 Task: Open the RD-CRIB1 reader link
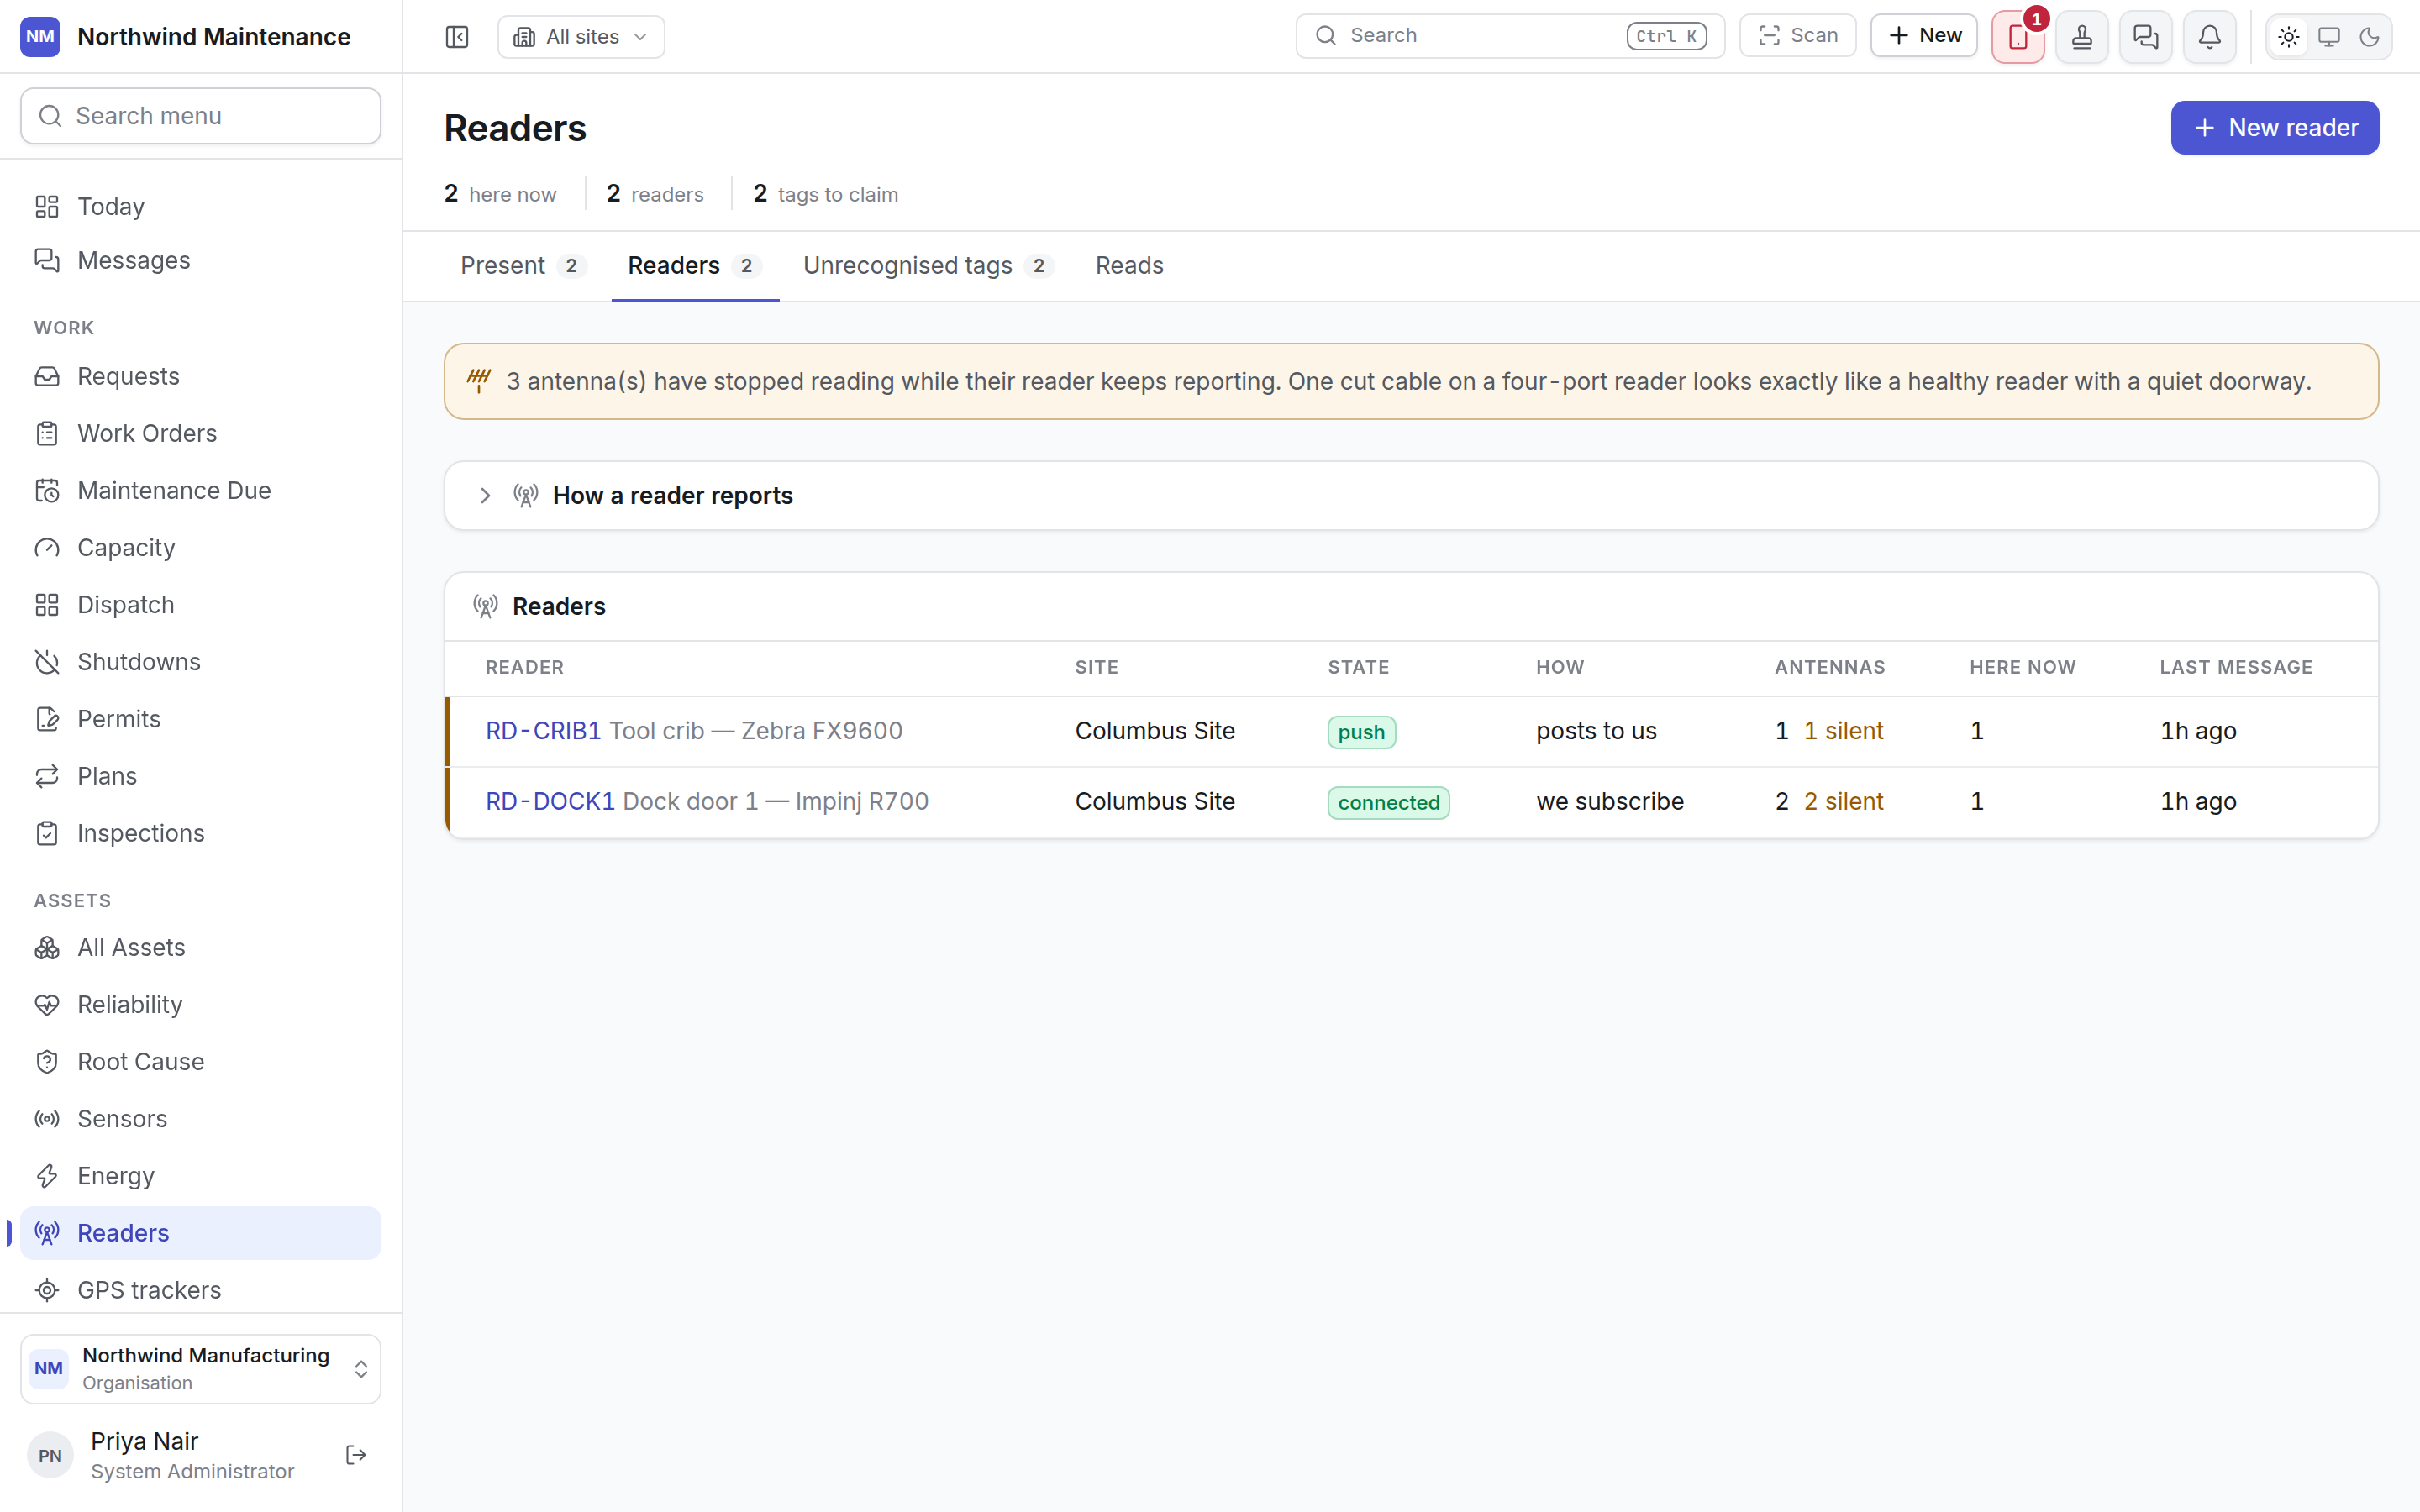[x=543, y=731]
